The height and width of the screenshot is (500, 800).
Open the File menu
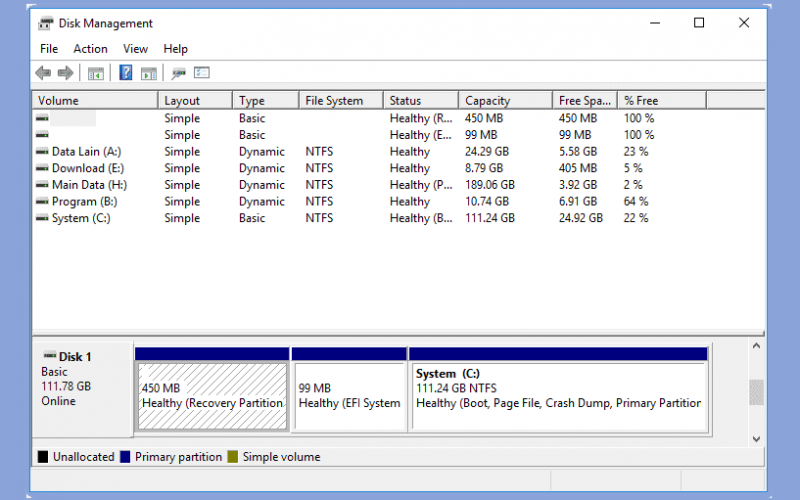49,49
